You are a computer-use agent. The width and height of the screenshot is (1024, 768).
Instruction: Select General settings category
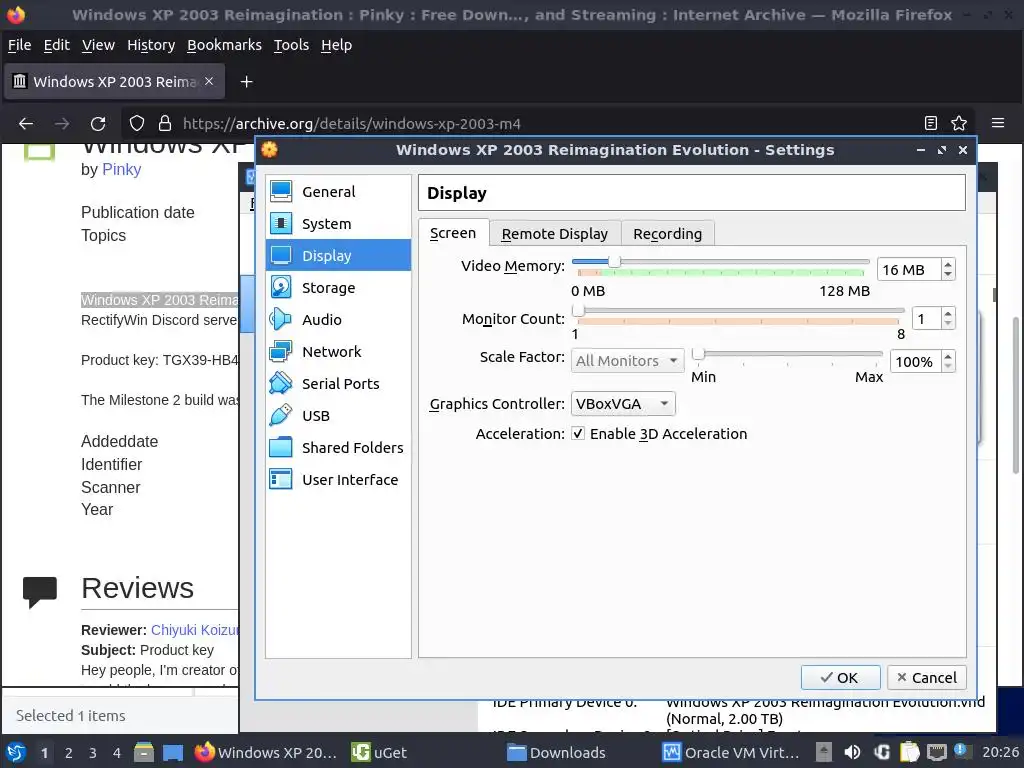(338, 191)
